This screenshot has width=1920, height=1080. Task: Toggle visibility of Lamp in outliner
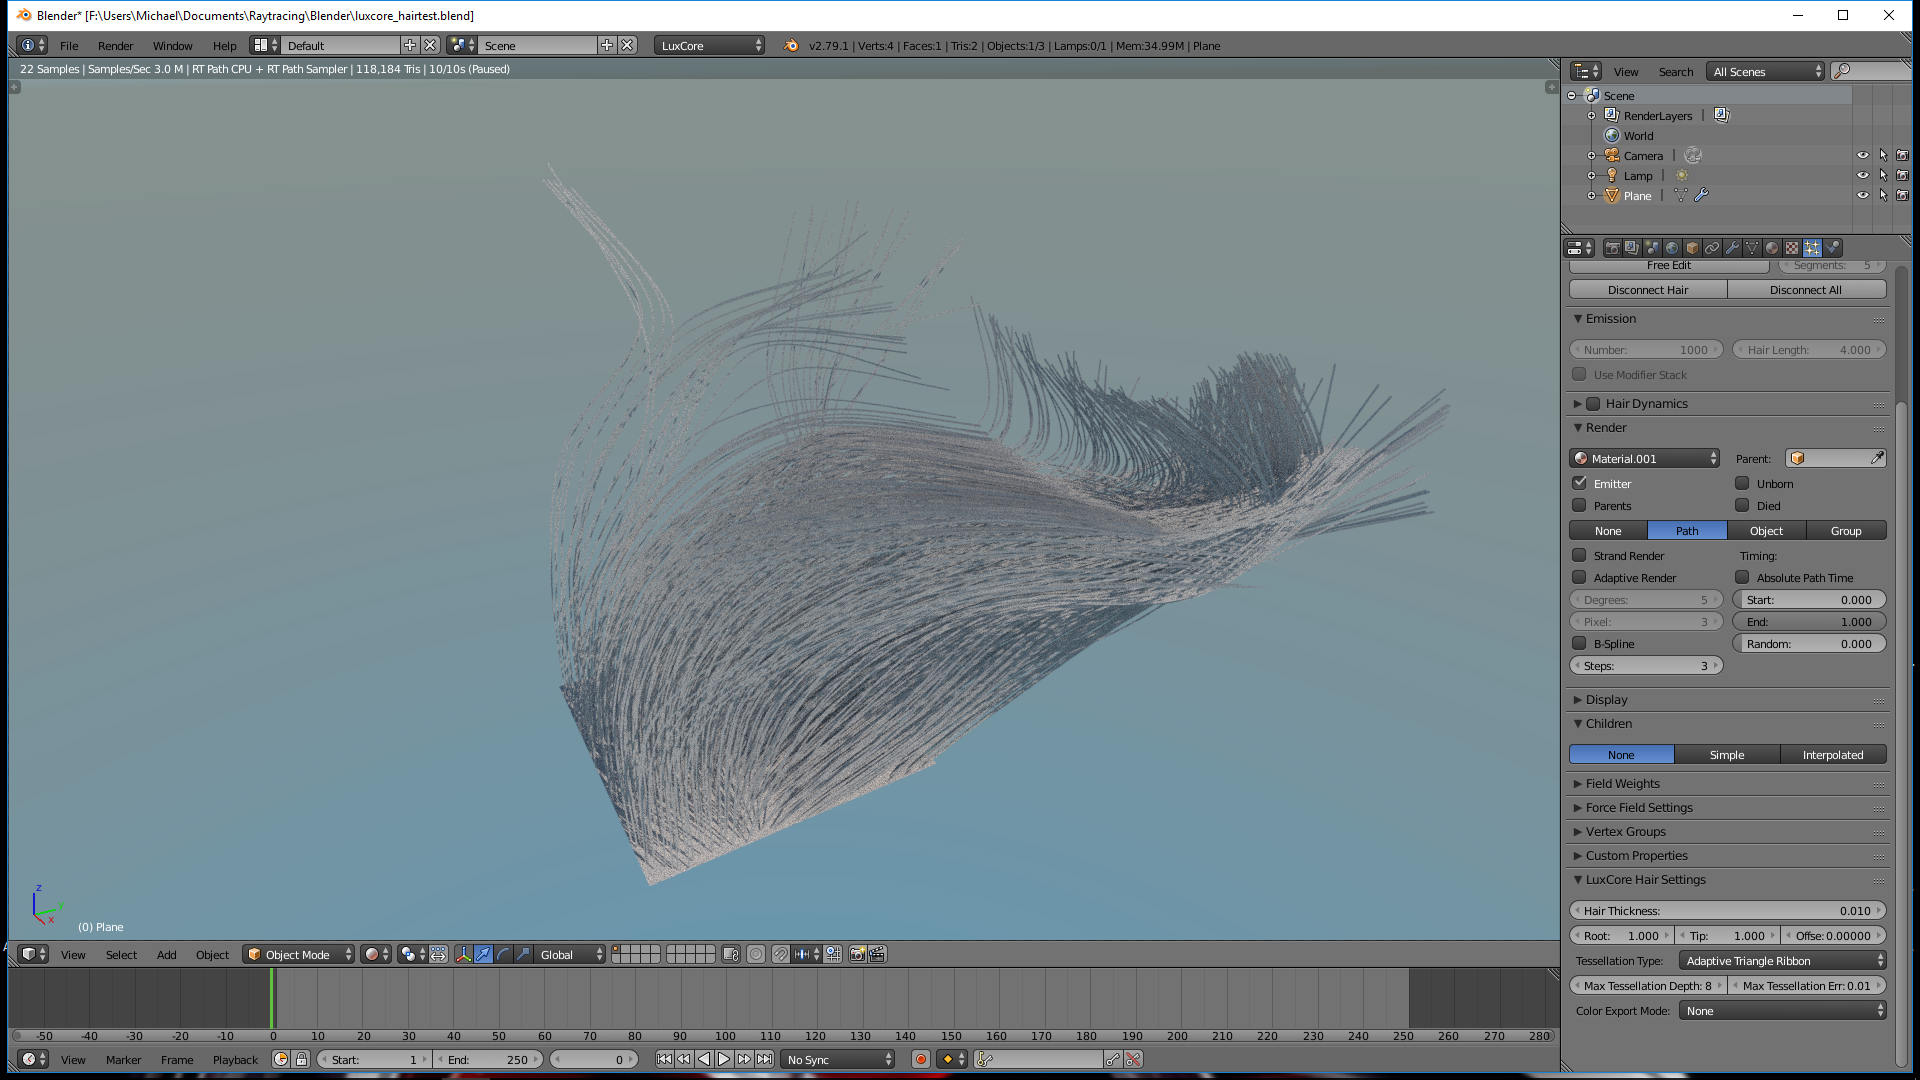click(1862, 175)
